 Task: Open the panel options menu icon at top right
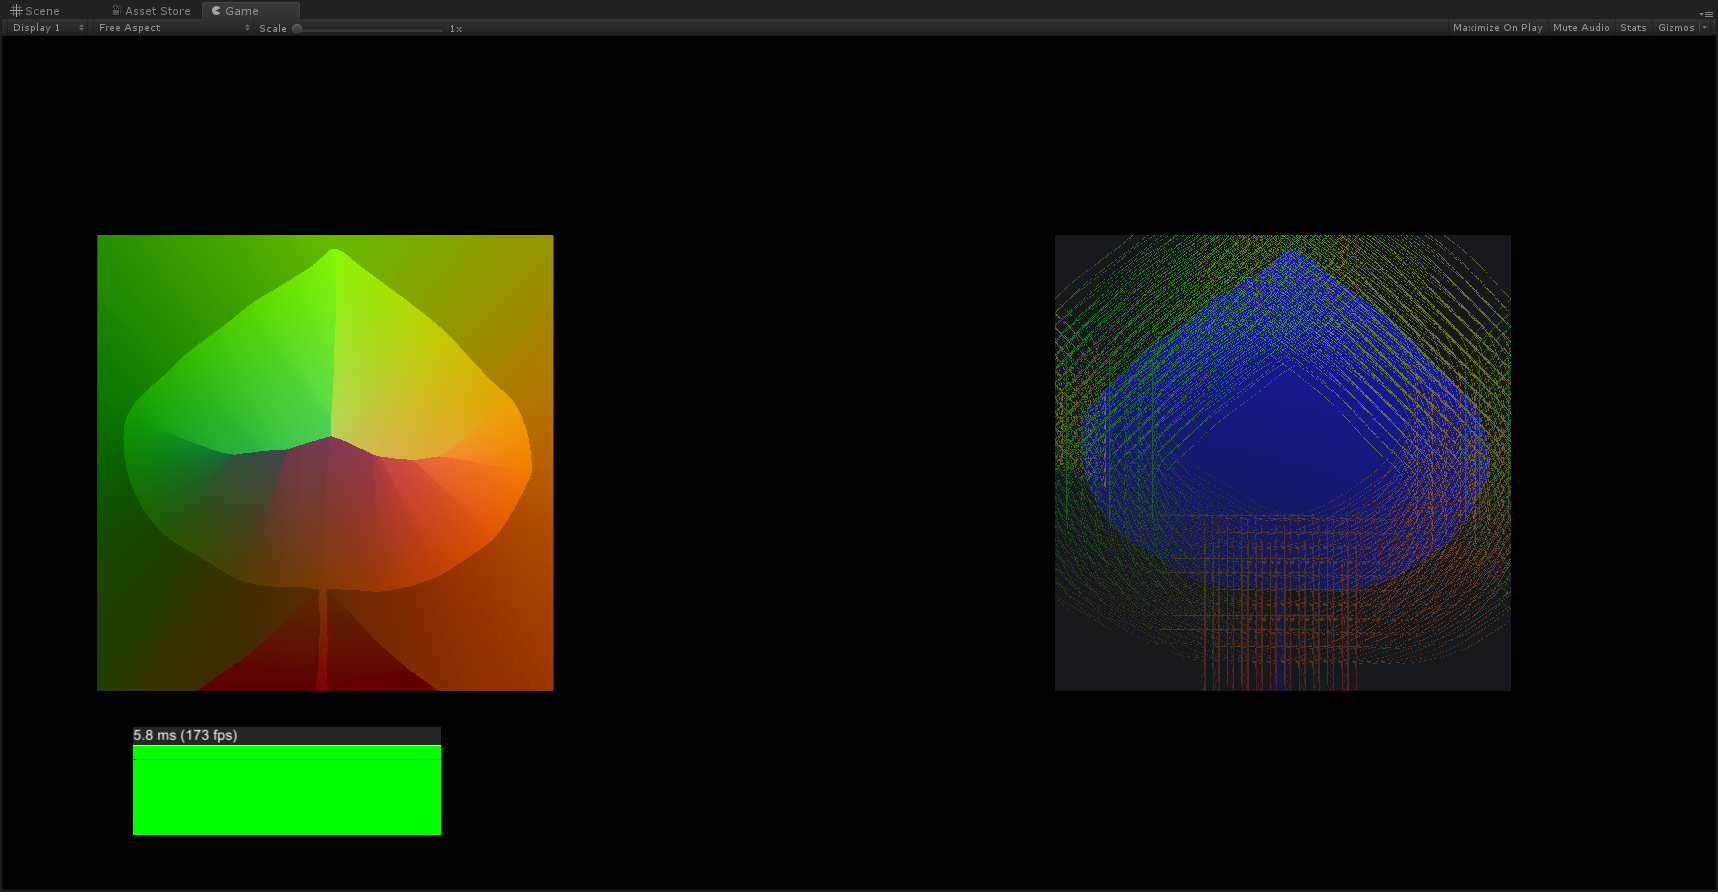[x=1706, y=13]
